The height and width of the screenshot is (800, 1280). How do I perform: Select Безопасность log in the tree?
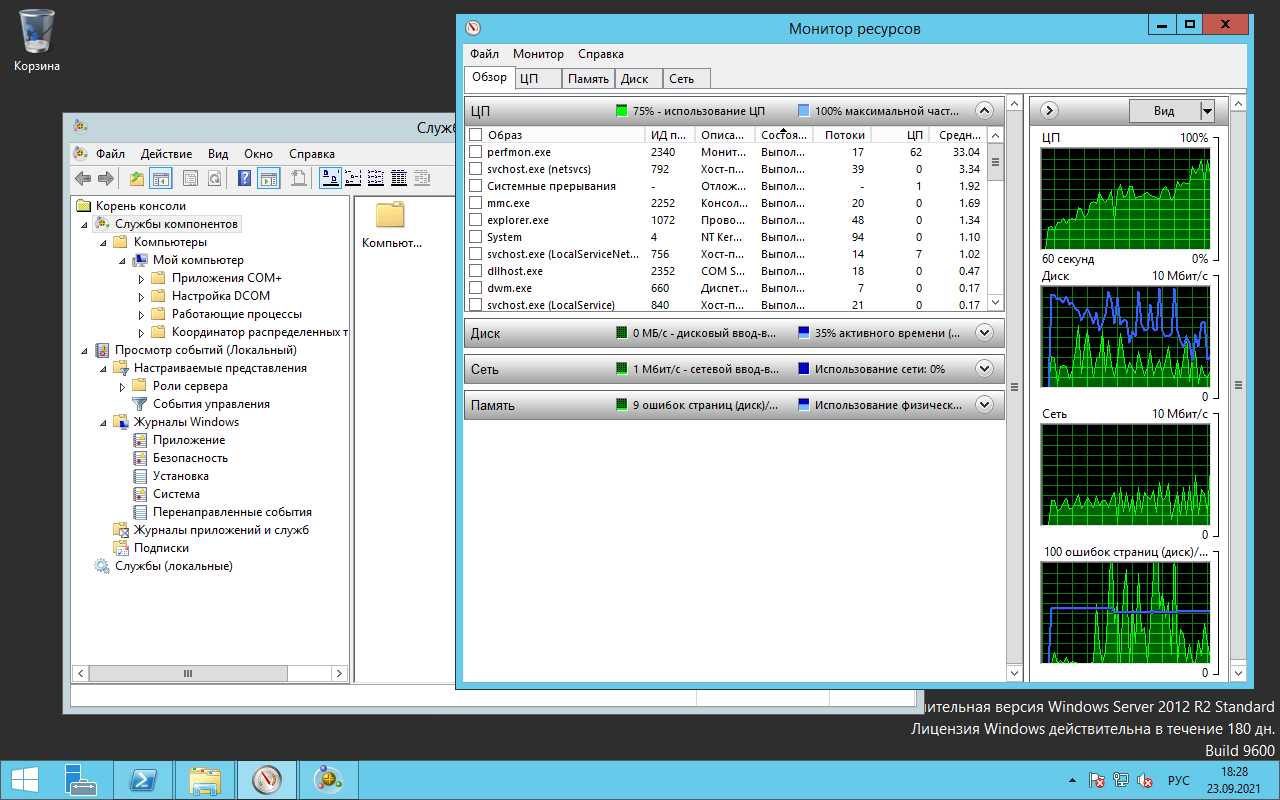(x=190, y=458)
